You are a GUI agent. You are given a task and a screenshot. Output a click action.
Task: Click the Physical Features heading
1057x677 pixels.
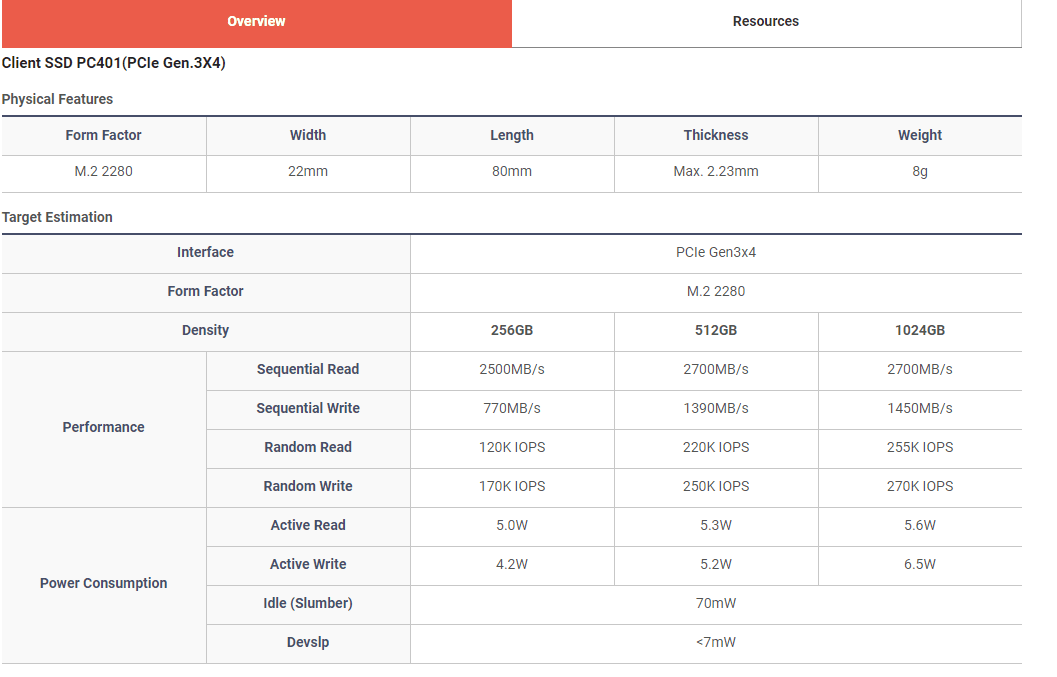57,99
